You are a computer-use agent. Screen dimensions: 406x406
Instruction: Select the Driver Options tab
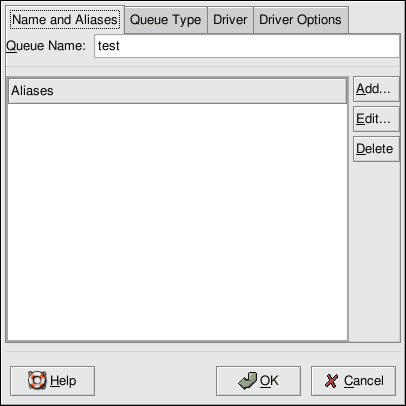coord(301,20)
